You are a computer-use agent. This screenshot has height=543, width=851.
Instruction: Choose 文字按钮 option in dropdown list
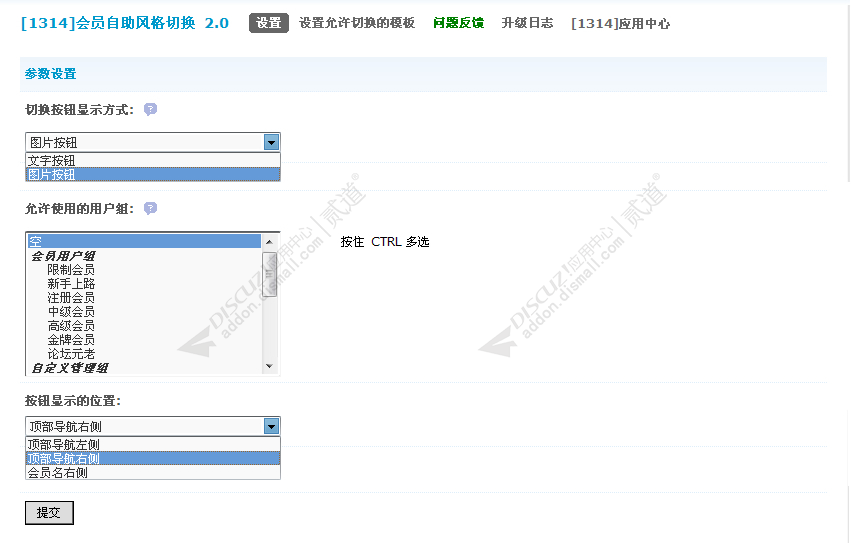pos(153,160)
